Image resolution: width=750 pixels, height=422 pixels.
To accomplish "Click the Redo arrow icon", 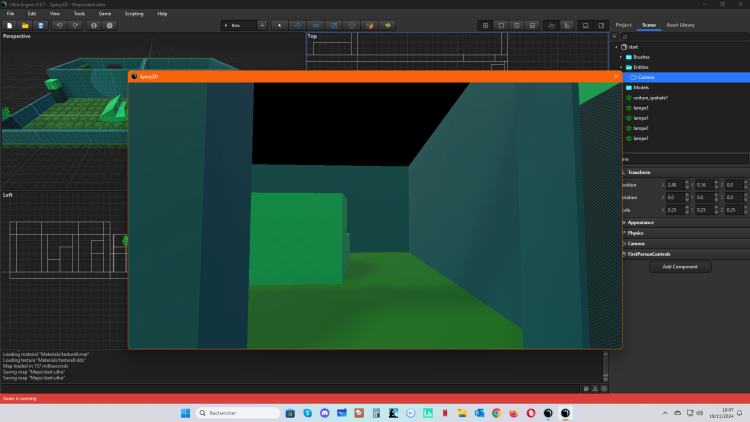I will [x=75, y=25].
